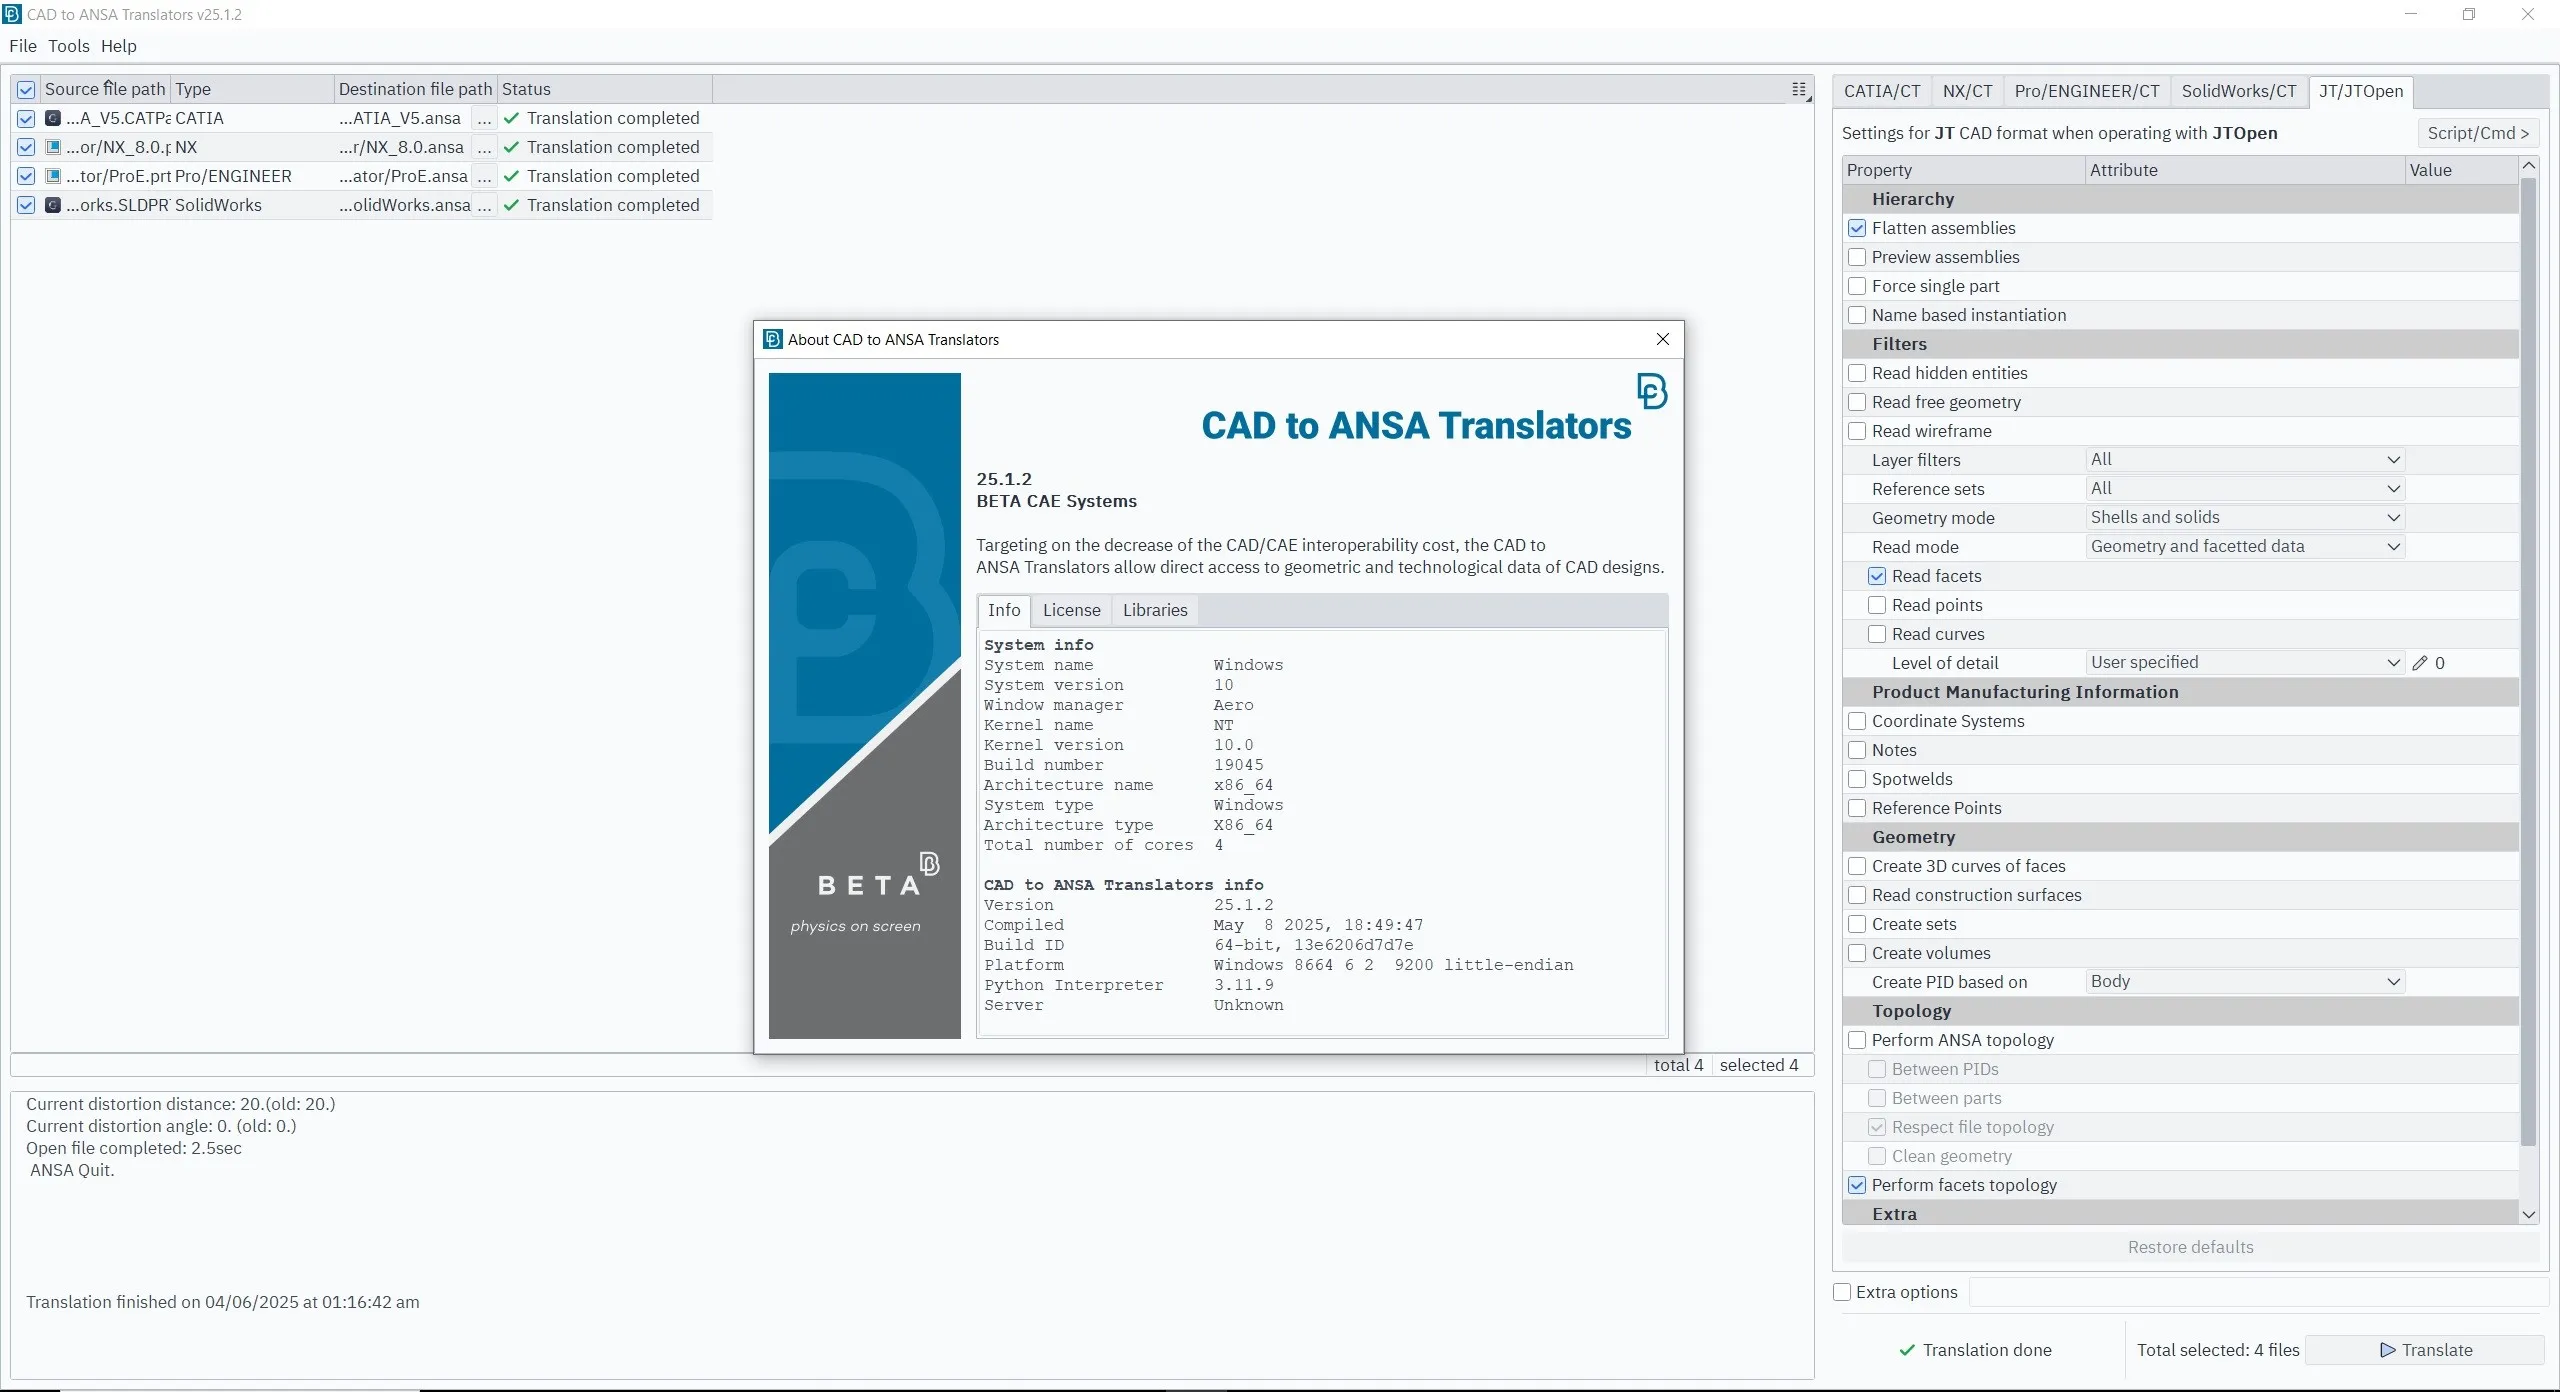
Task: Click the Translate button
Action: click(2425, 1350)
